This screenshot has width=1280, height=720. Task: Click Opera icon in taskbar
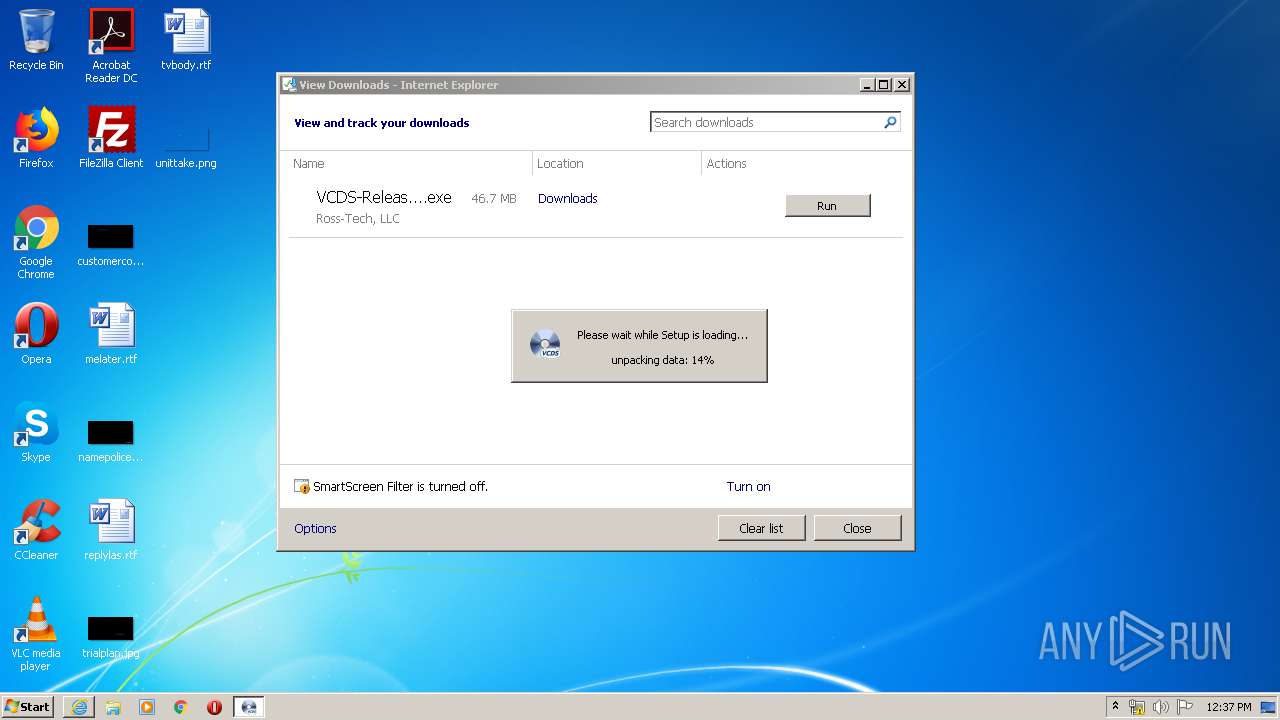coord(214,707)
